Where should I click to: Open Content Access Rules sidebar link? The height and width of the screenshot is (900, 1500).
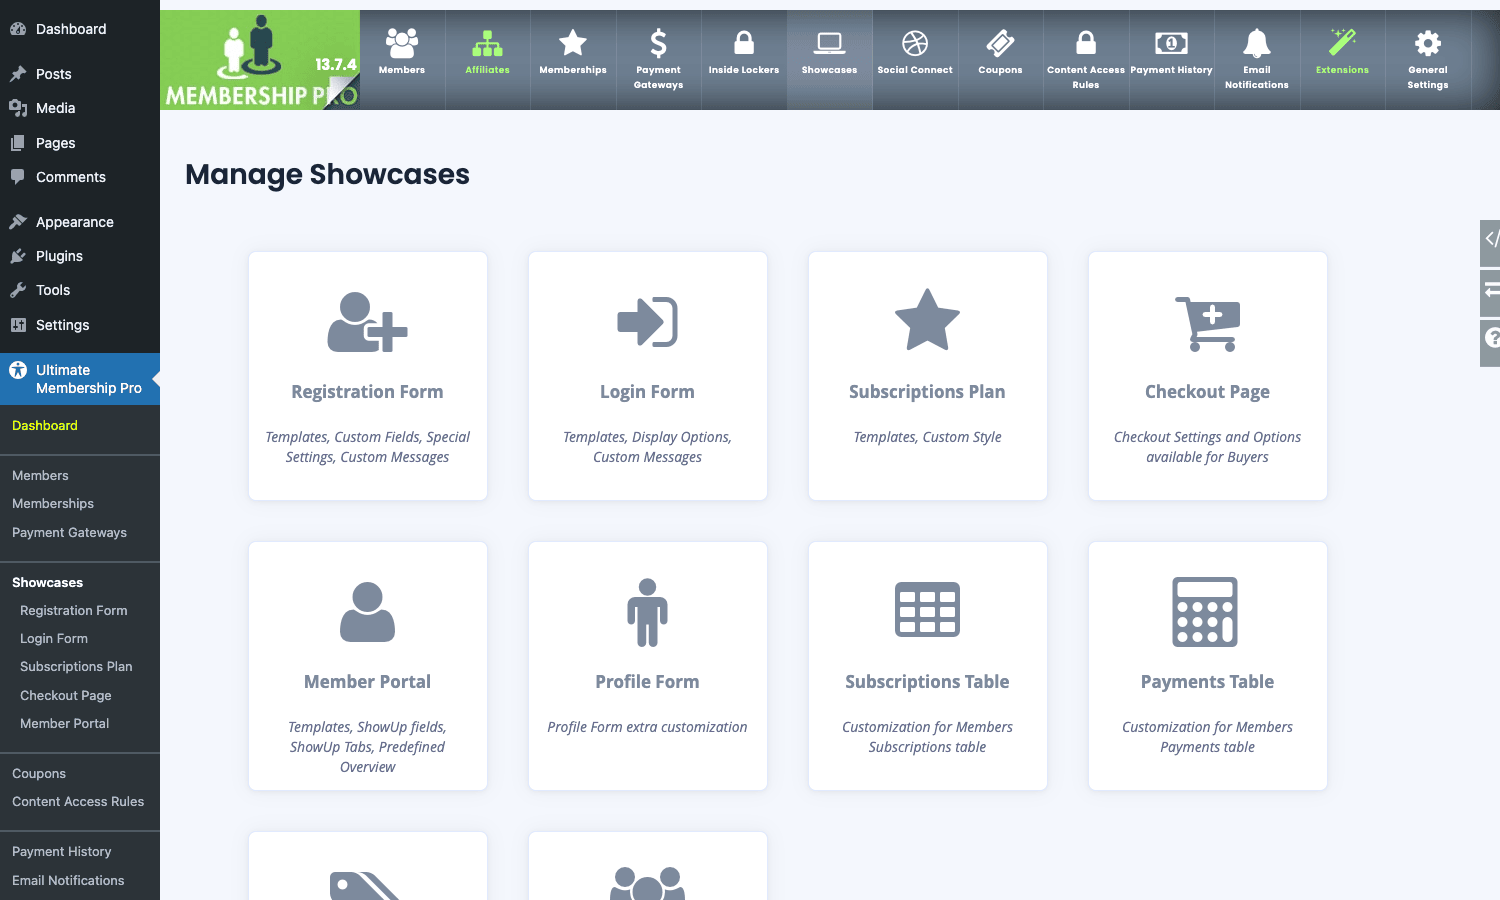[78, 801]
